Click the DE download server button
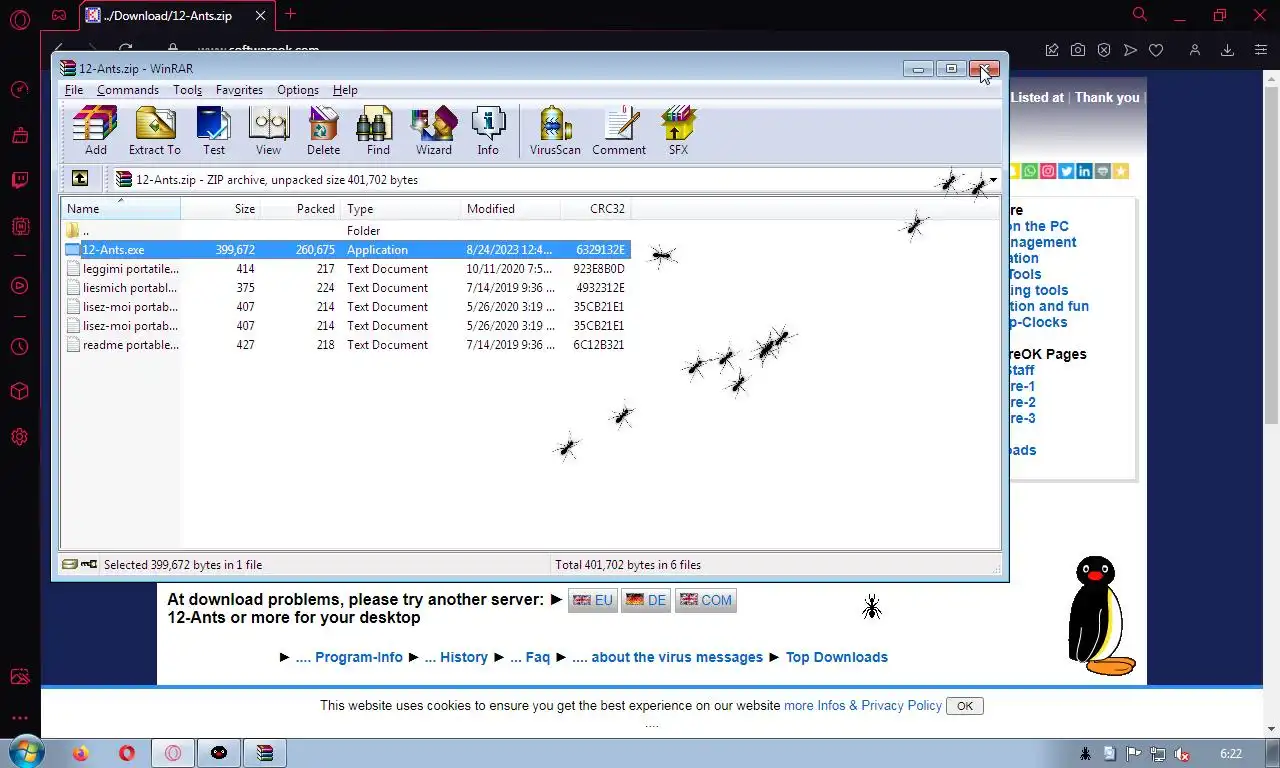1280x768 pixels. tap(646, 601)
